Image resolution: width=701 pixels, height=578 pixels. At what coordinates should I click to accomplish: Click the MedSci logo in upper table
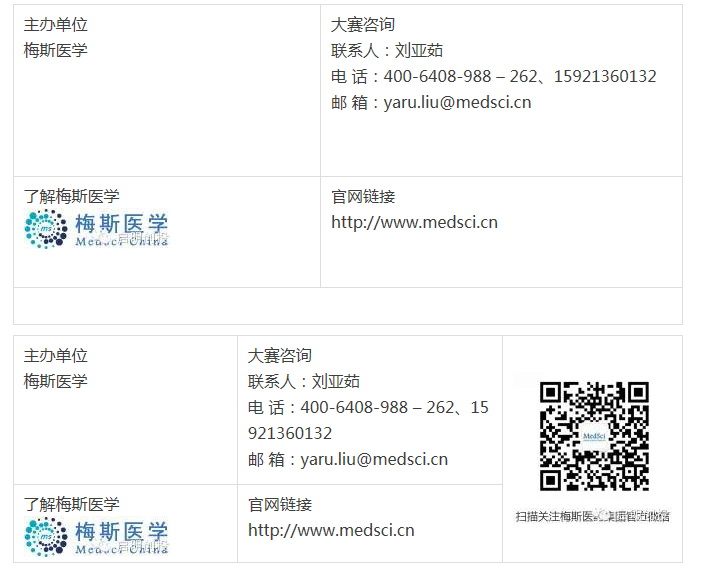tap(97, 229)
